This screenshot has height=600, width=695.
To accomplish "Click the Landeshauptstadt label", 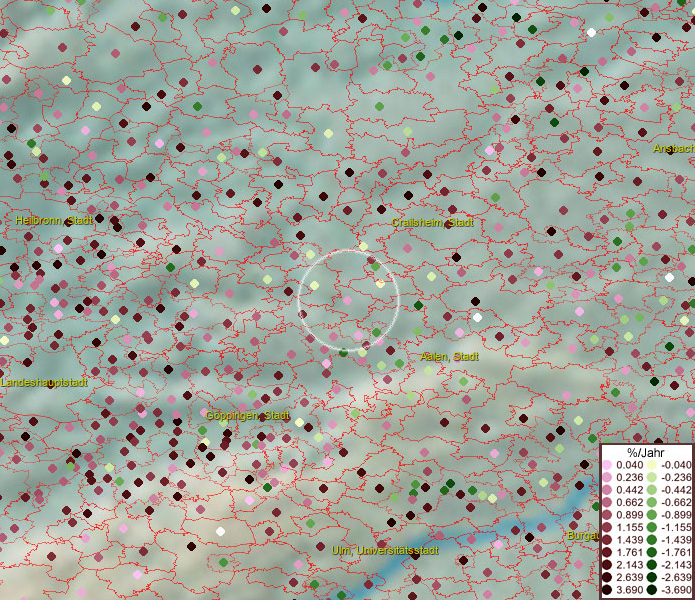I will pos(44,382).
